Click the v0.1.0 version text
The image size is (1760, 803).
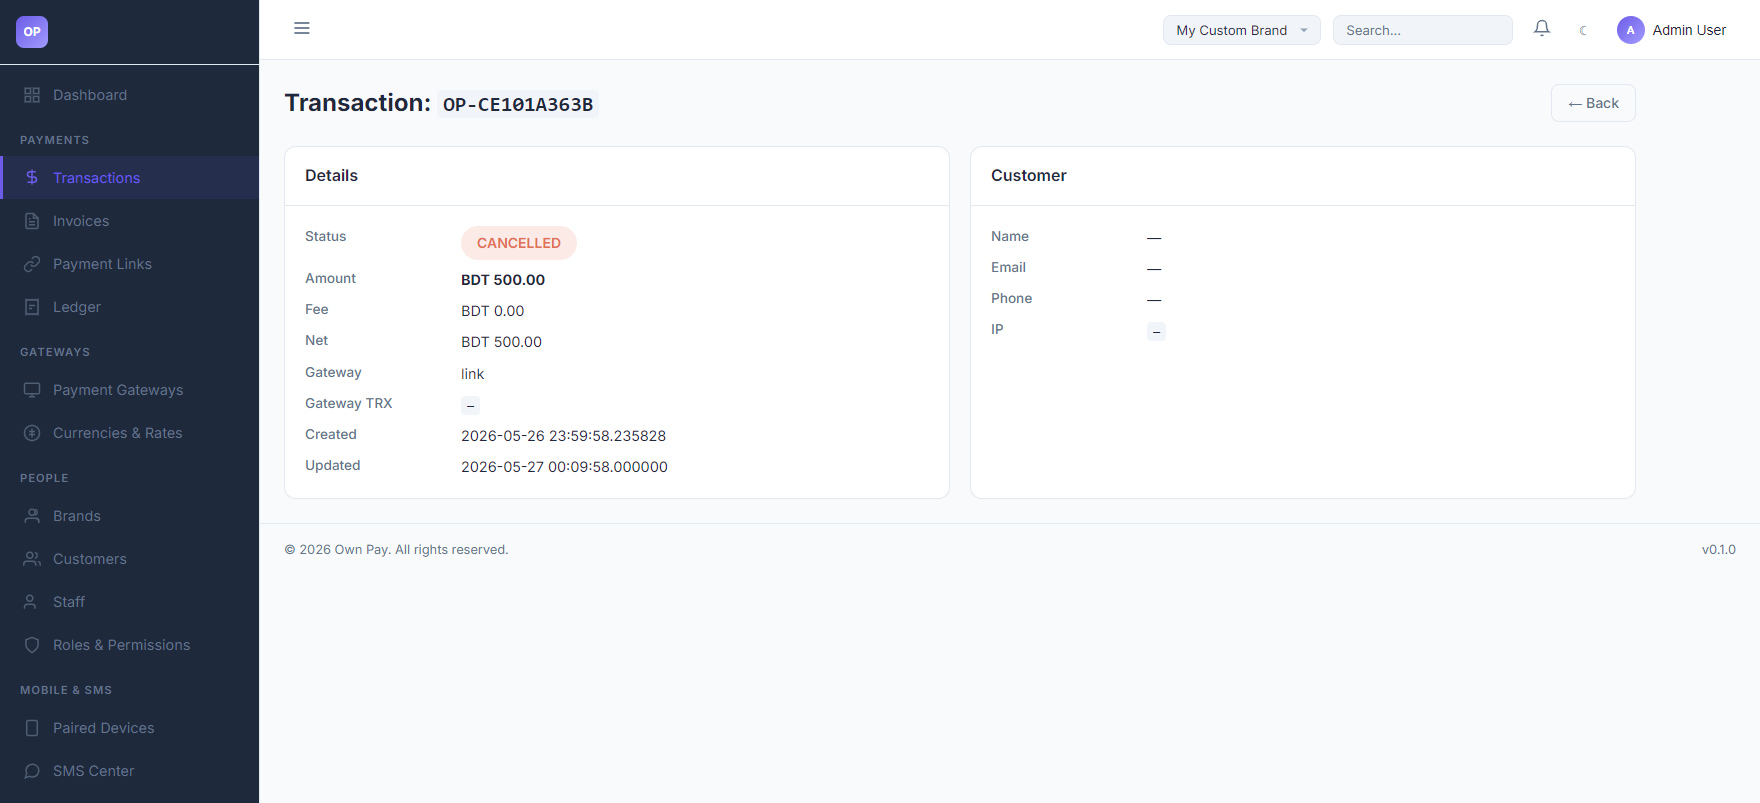(x=1719, y=550)
